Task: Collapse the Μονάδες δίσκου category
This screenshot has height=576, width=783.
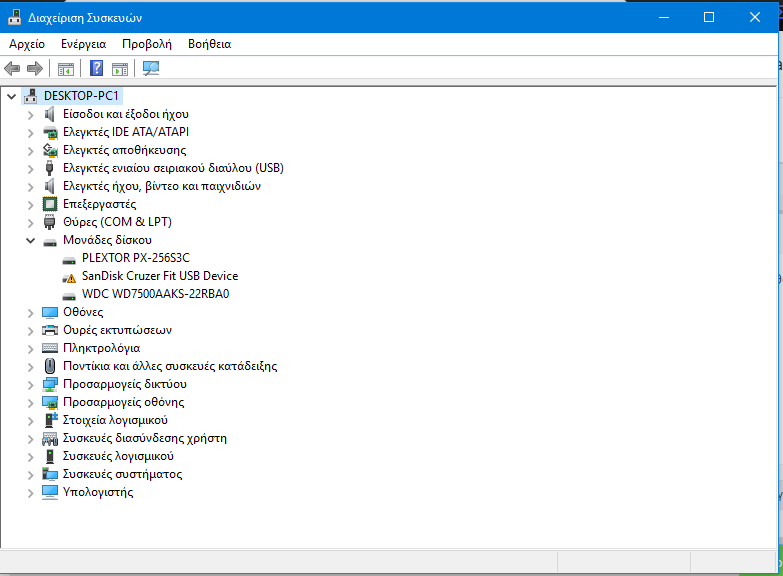Action: (x=30, y=241)
